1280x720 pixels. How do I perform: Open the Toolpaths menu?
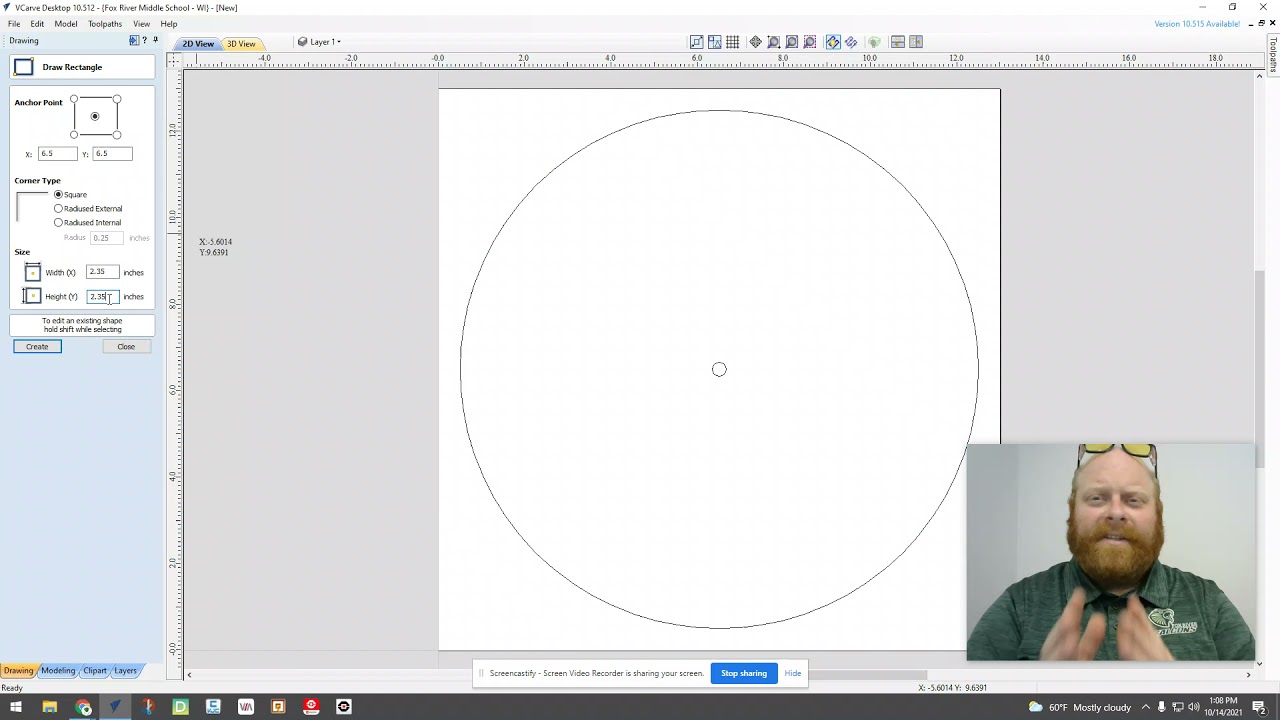[105, 24]
